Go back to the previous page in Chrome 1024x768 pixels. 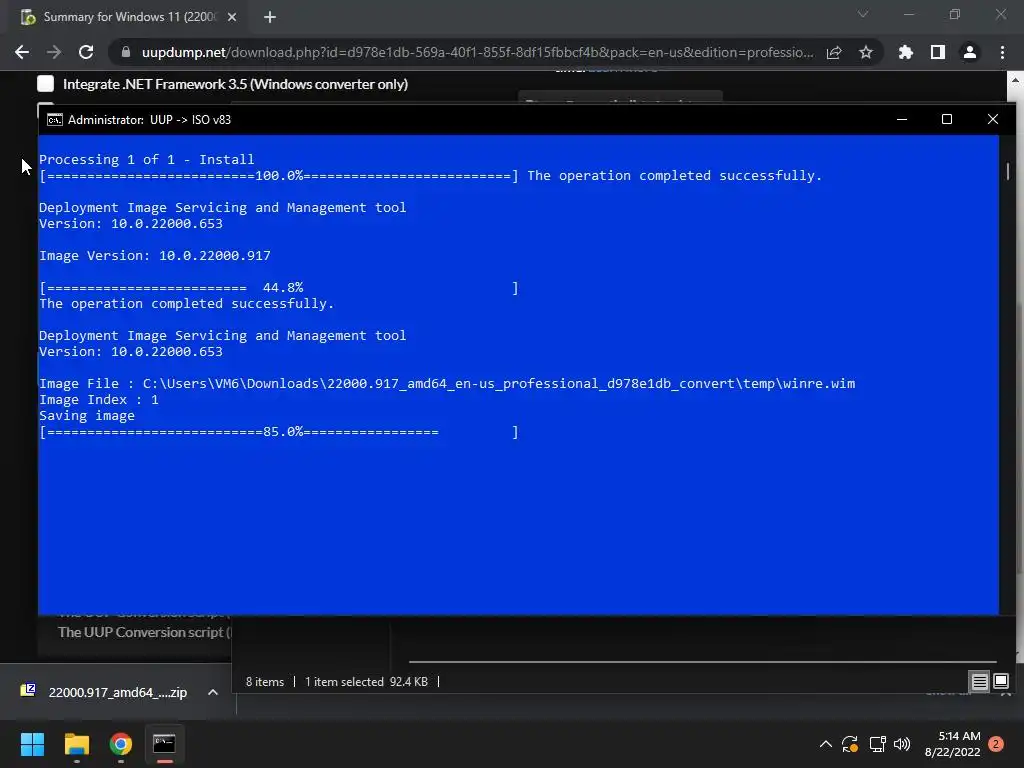[22, 52]
